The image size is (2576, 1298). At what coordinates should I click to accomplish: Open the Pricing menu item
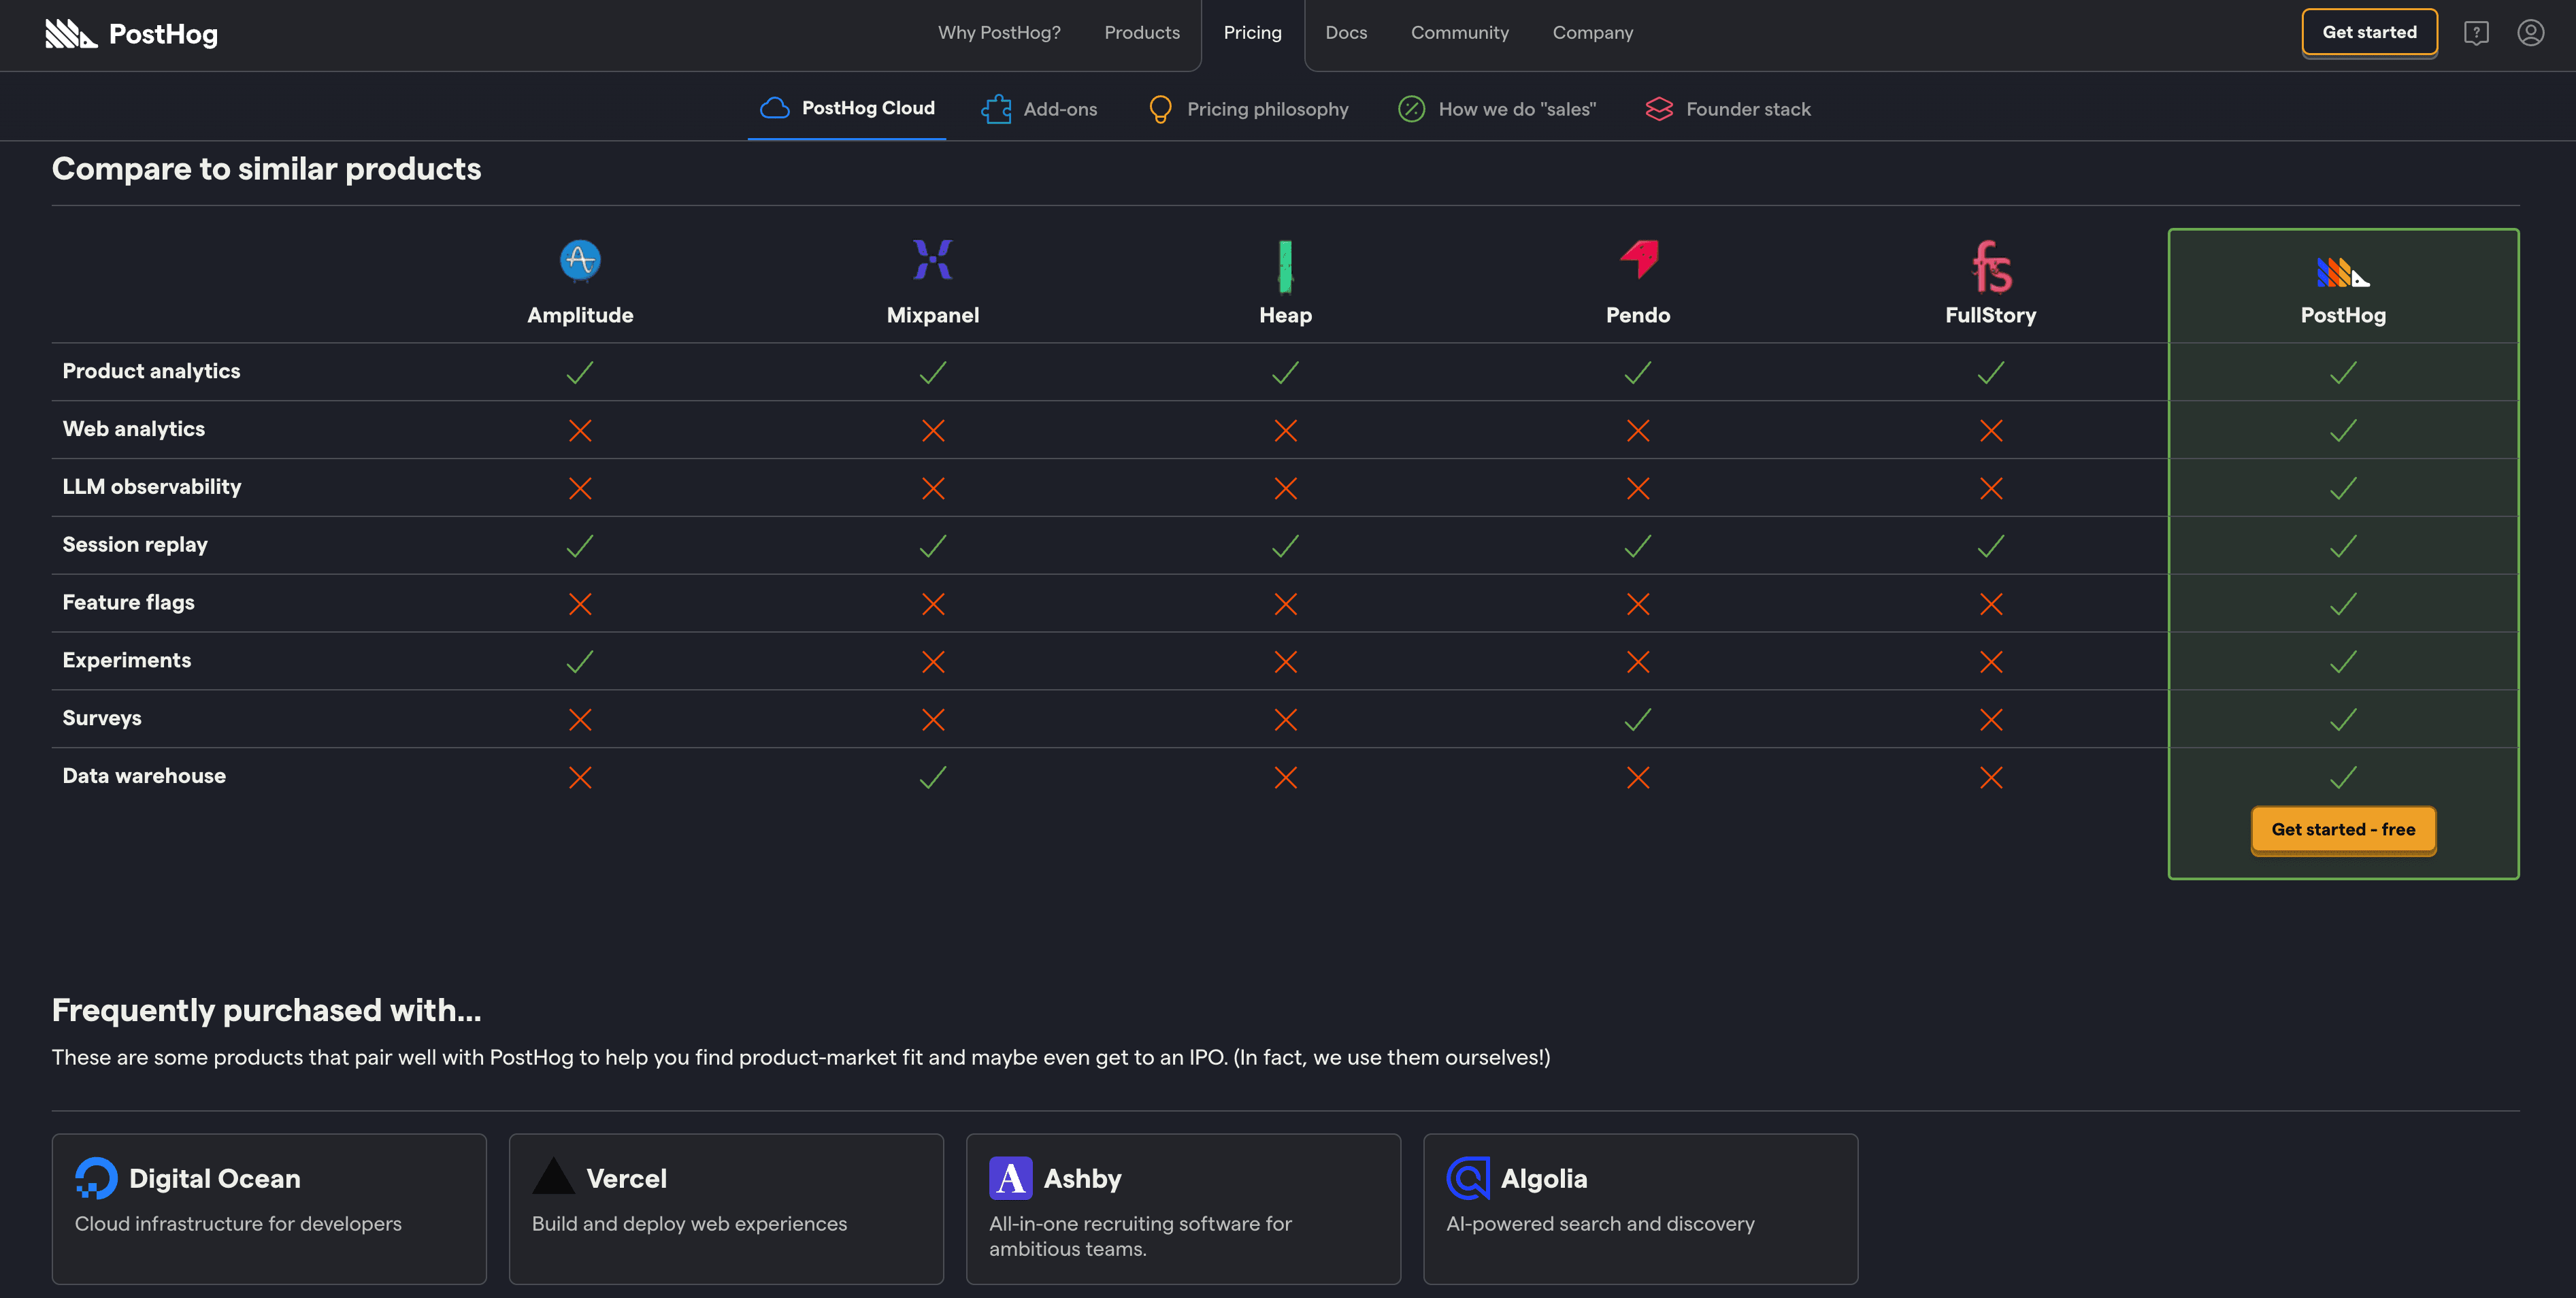(1252, 32)
